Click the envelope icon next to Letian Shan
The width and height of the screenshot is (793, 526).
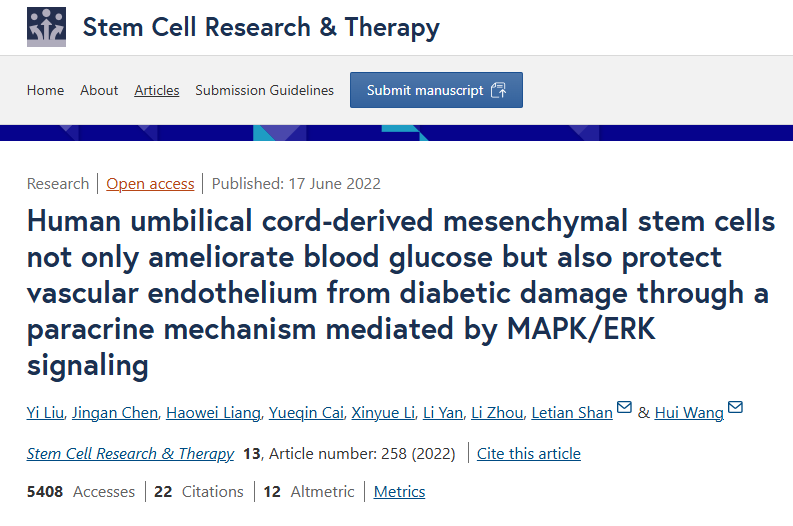624,408
